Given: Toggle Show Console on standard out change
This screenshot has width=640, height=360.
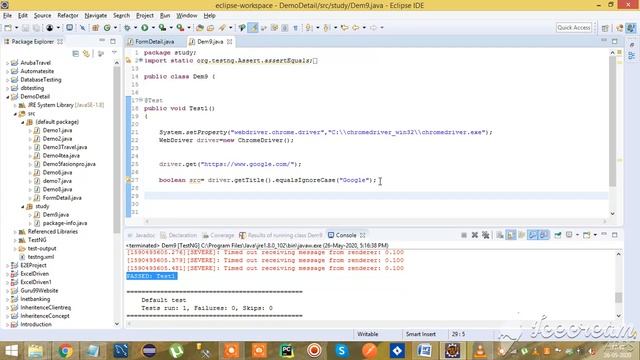Looking at the screenshot, I should pyautogui.click(x=533, y=235).
